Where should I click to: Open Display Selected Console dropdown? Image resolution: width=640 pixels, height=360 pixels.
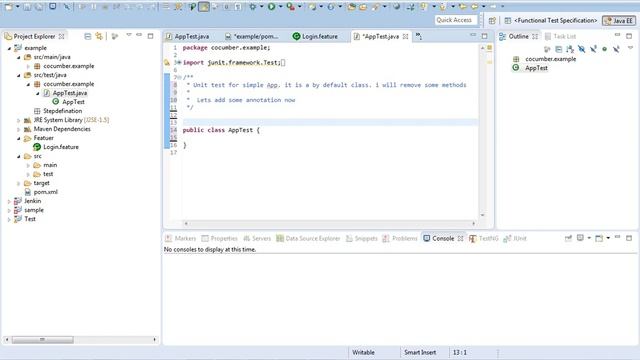pos(589,238)
